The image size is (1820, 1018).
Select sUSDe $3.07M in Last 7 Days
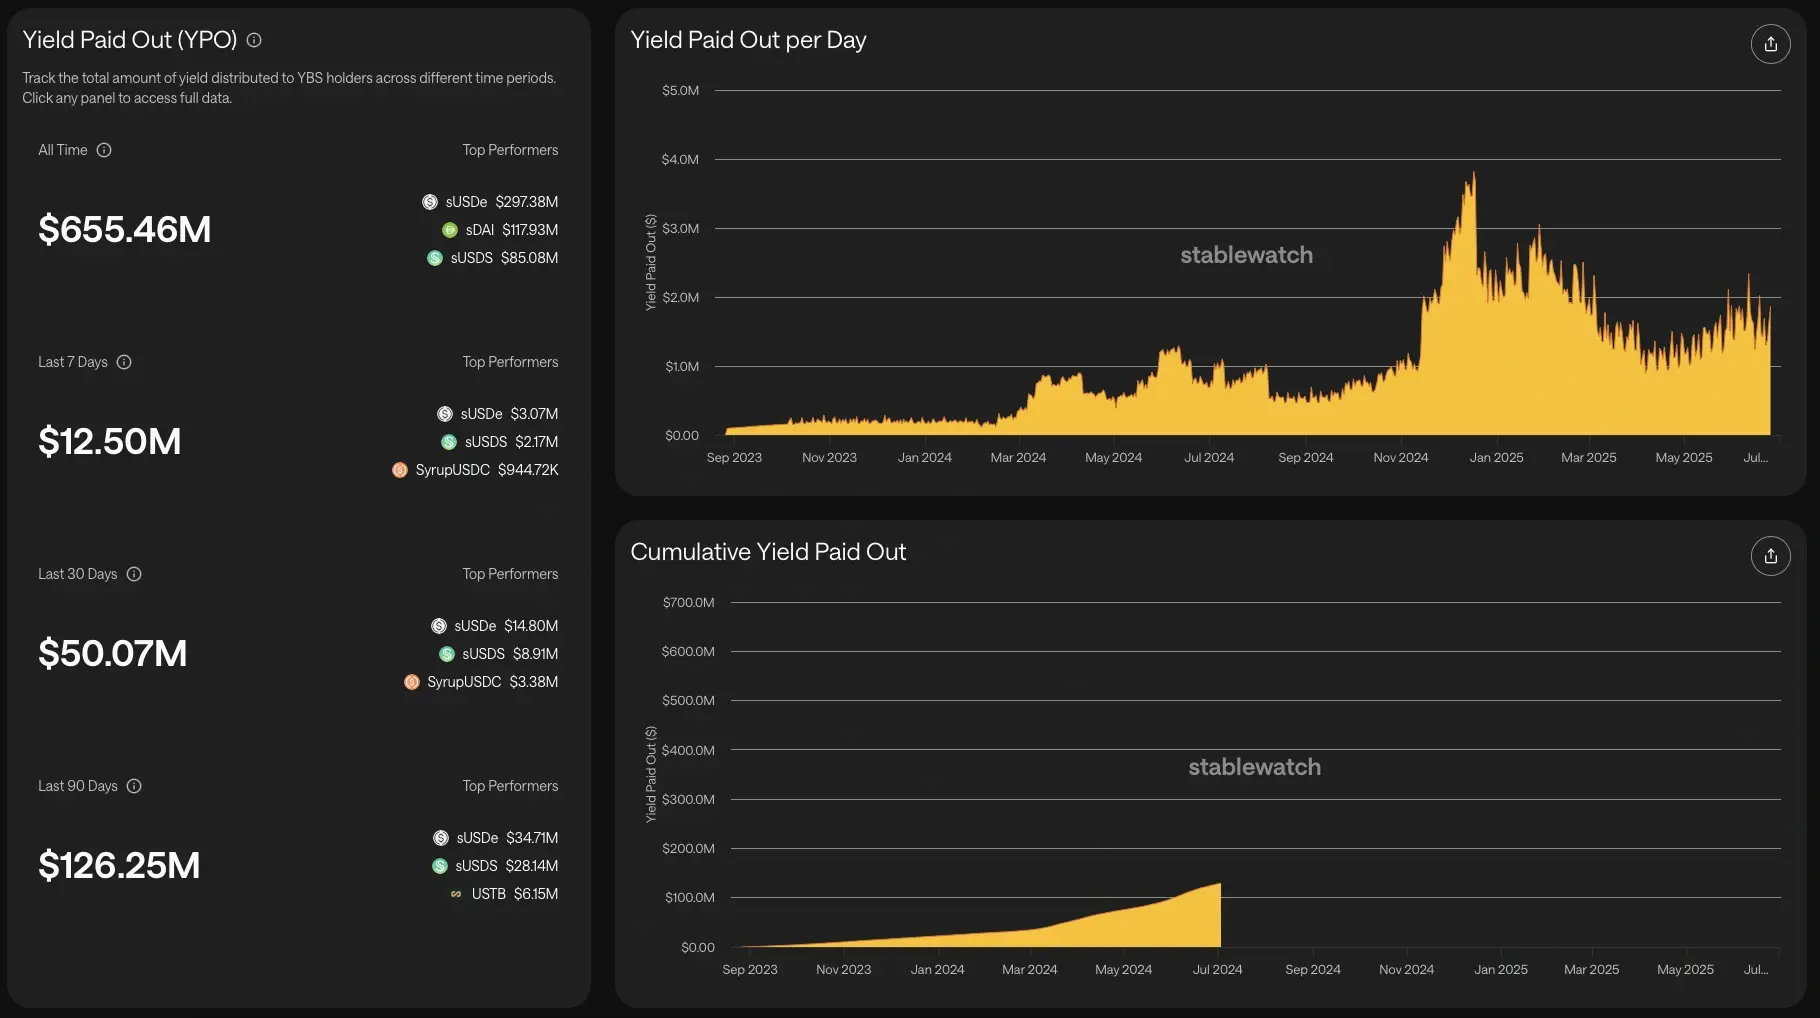pyautogui.click(x=498, y=414)
